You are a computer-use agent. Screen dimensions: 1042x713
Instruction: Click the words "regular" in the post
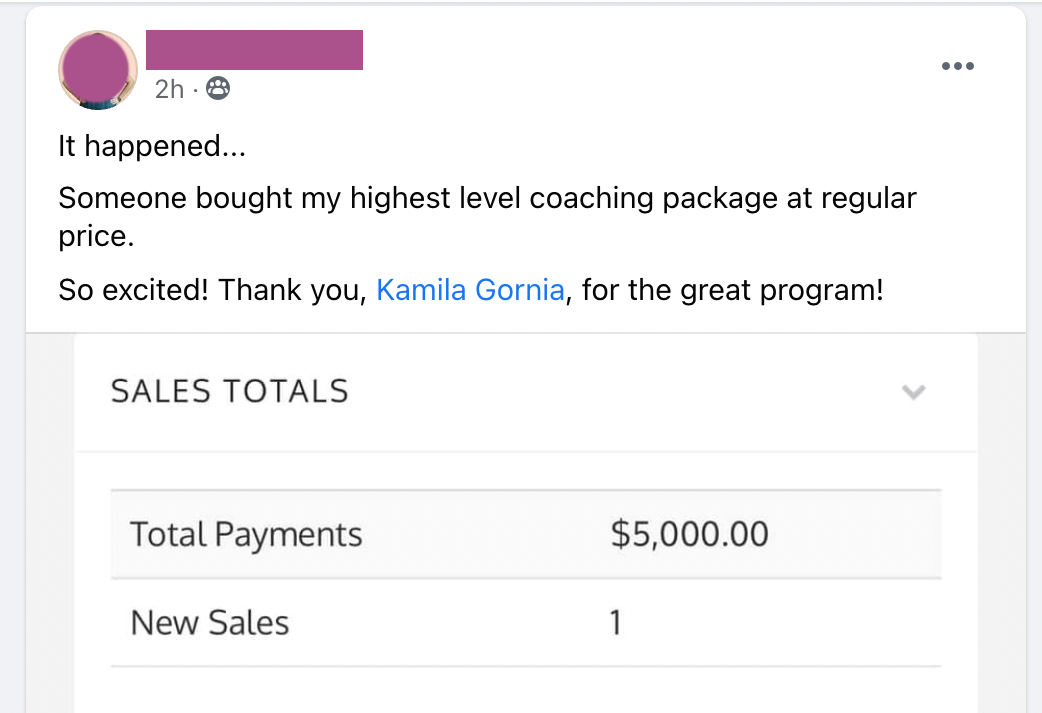868,198
